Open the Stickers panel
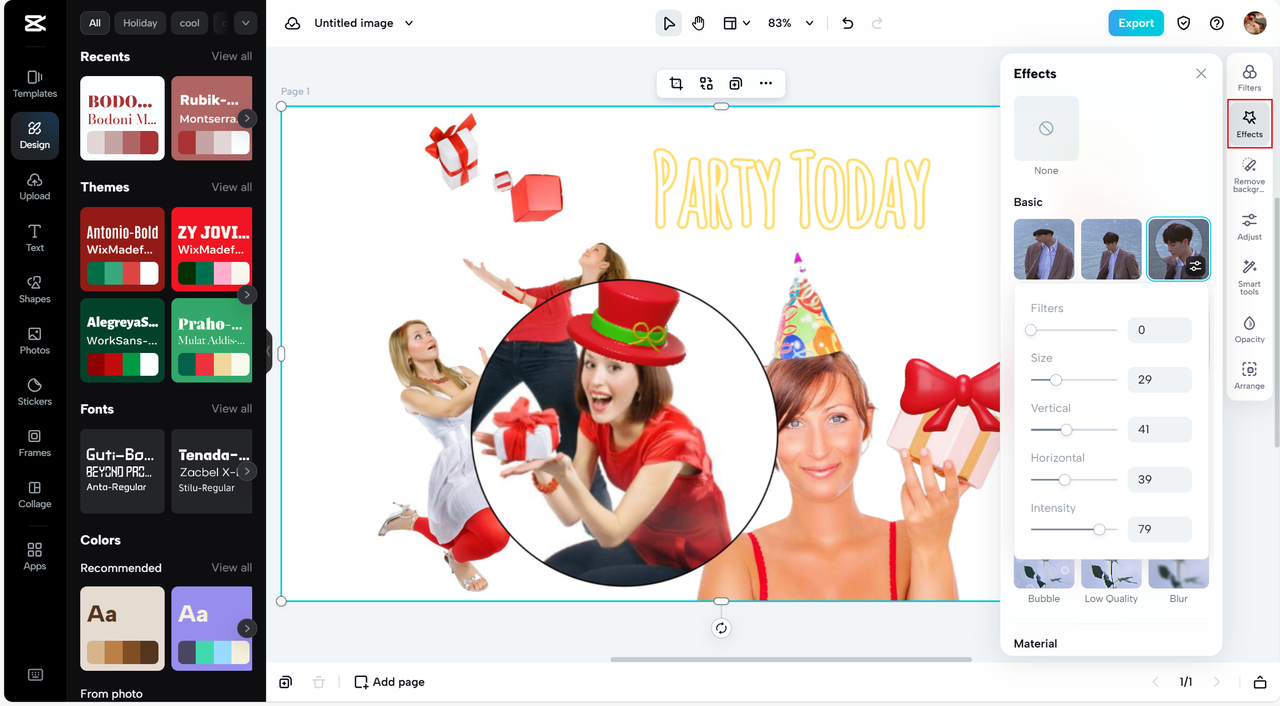Image resolution: width=1280 pixels, height=706 pixels. [x=34, y=391]
